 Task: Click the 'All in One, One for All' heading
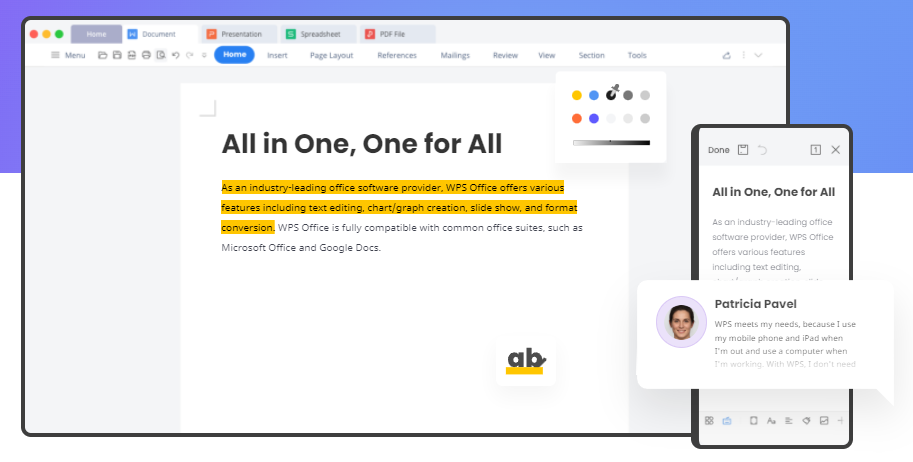[362, 144]
